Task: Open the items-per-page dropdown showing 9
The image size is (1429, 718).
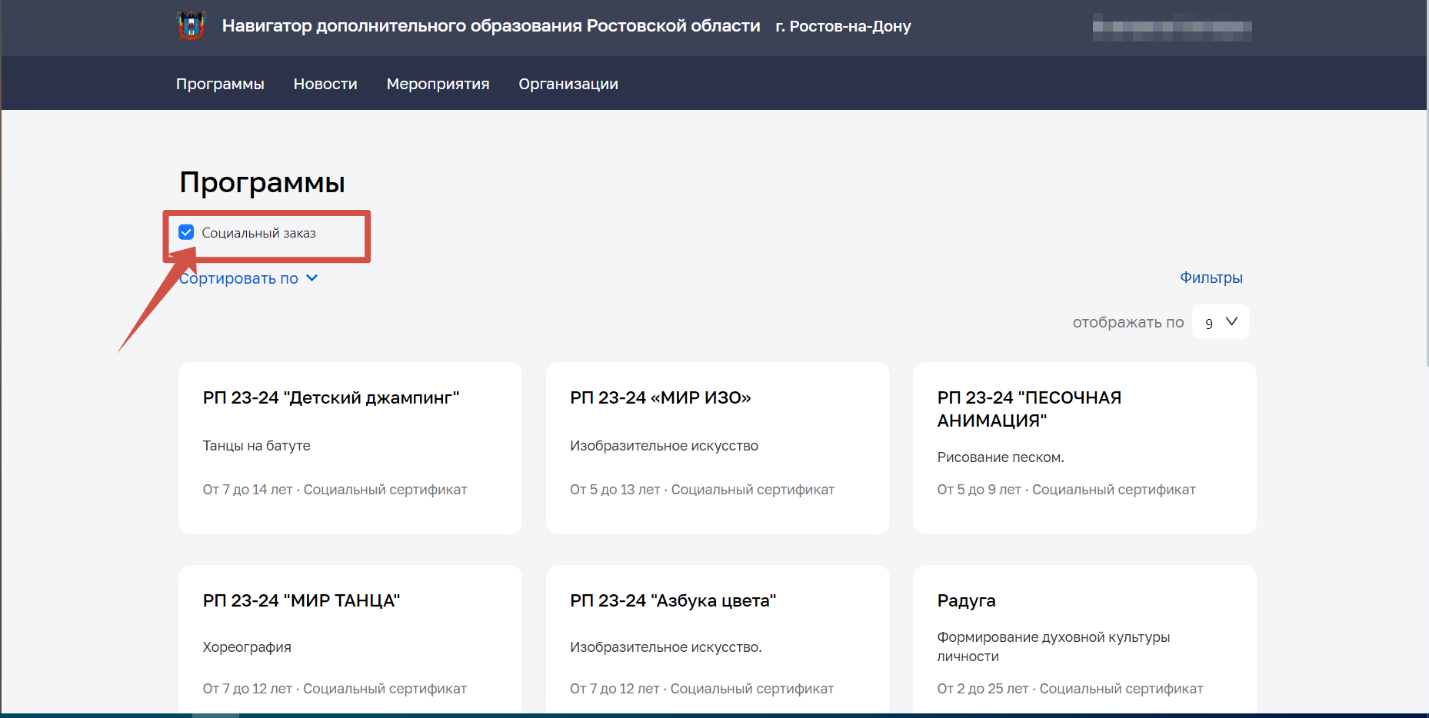Action: [x=1220, y=322]
